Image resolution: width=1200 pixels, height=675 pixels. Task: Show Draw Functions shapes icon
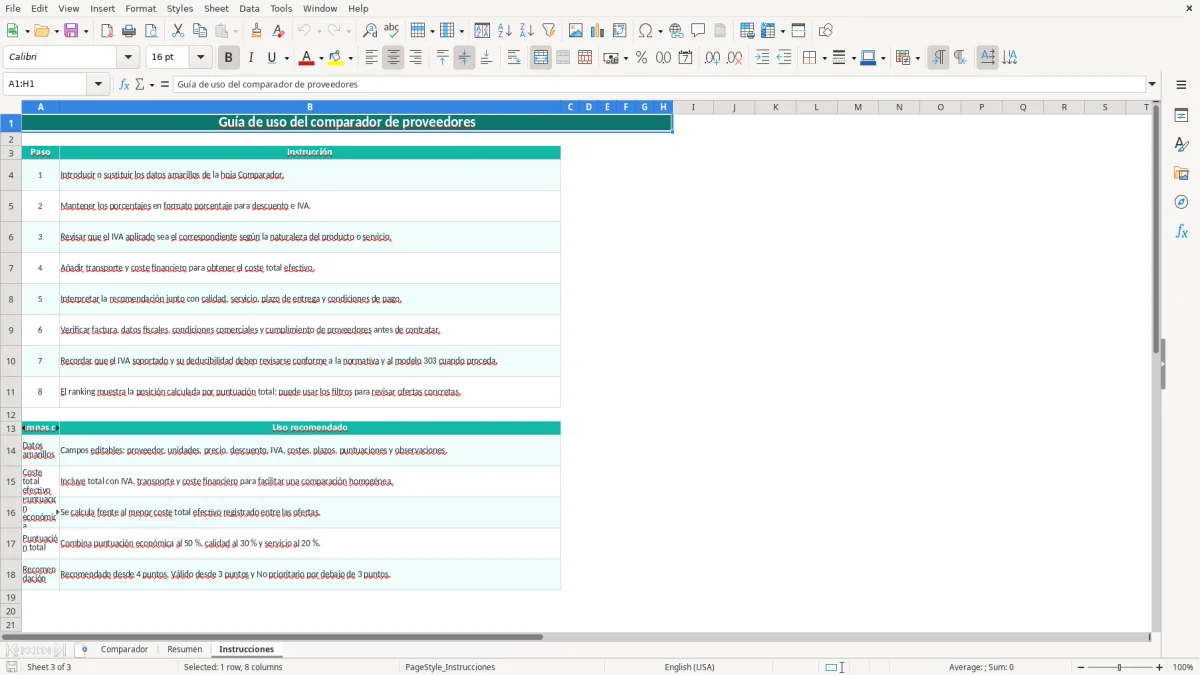tap(826, 31)
